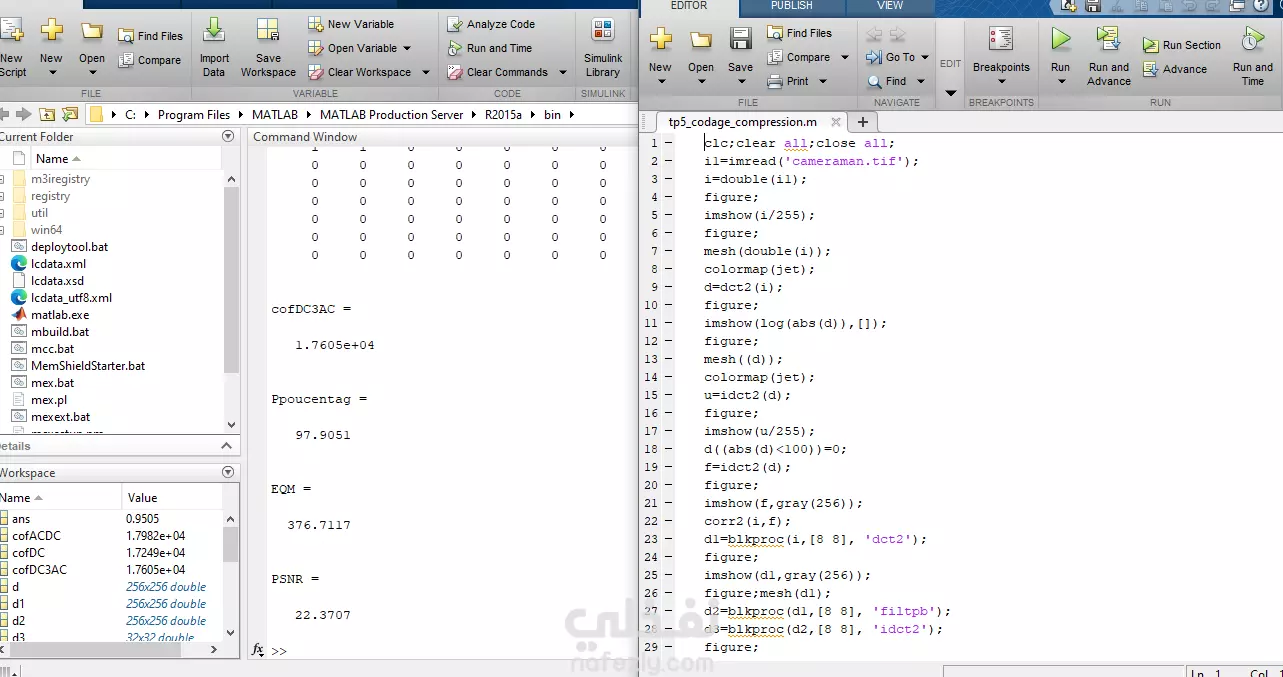Open the Open dropdown in the left HOME toolbar
This screenshot has width=1283, height=677.
coord(92,73)
